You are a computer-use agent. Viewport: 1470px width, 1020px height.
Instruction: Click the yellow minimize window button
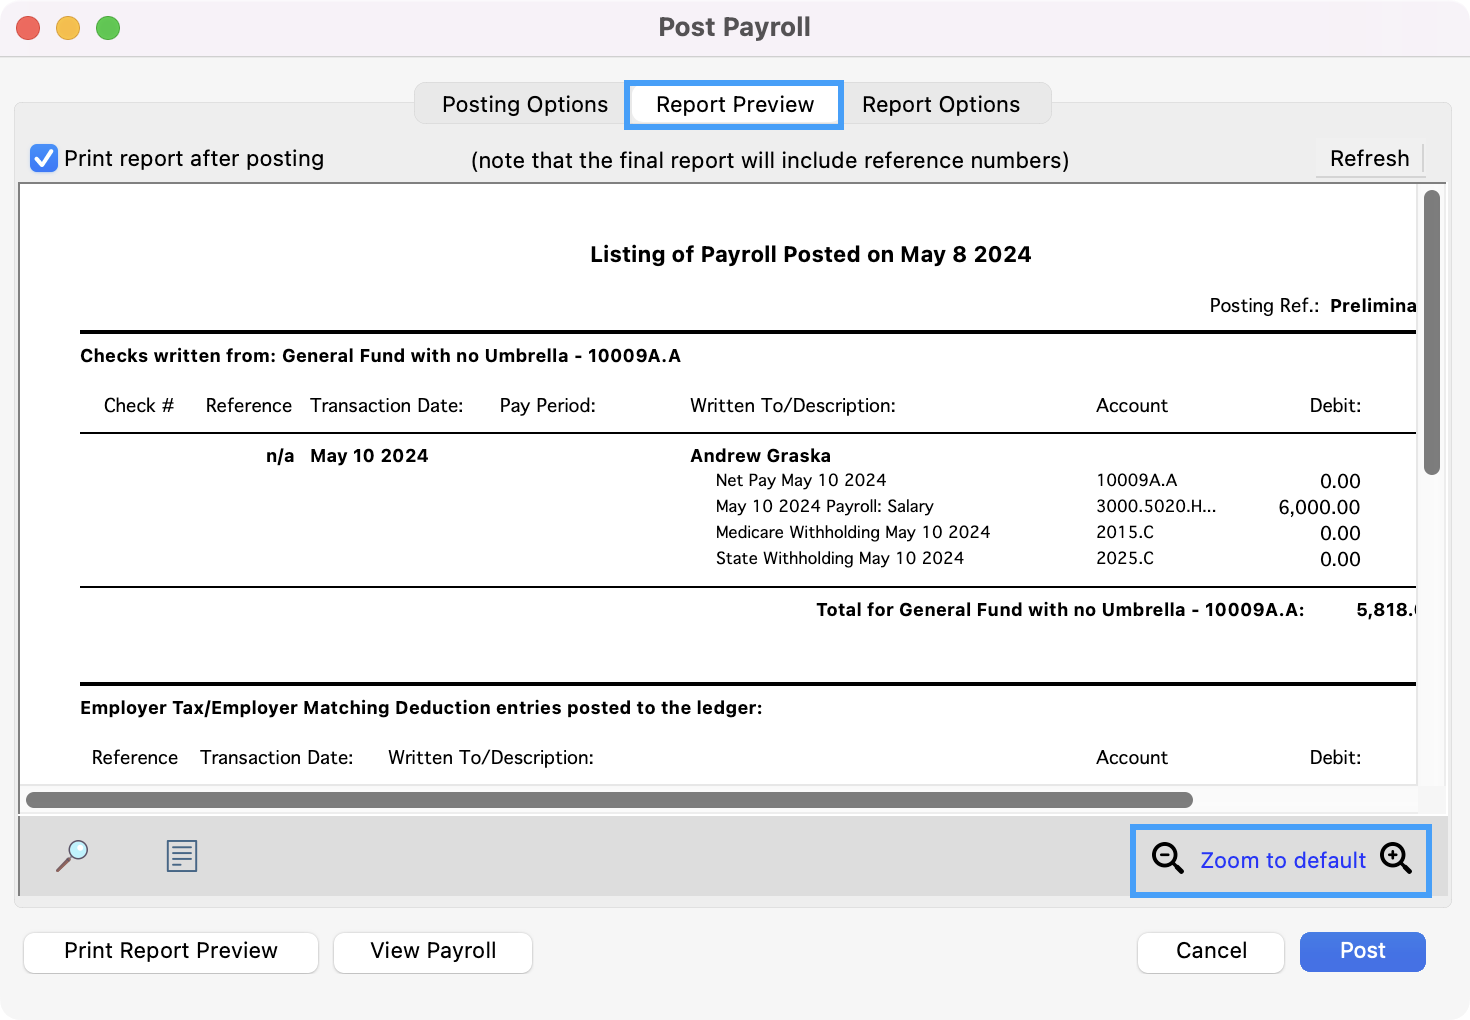(x=68, y=28)
